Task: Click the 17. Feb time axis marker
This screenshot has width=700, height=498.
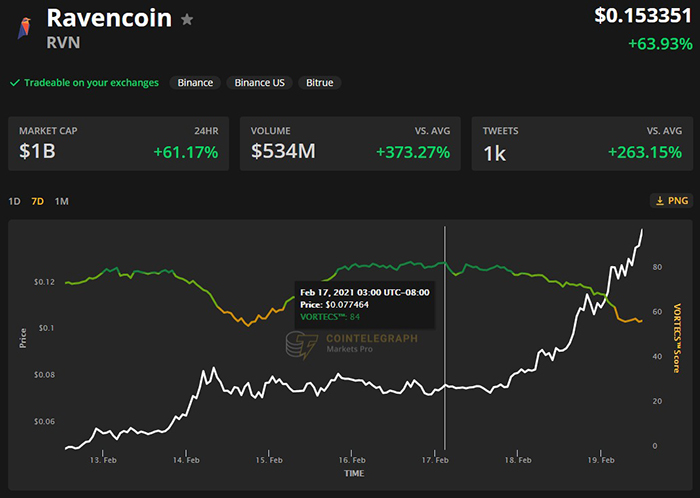Action: pyautogui.click(x=433, y=461)
